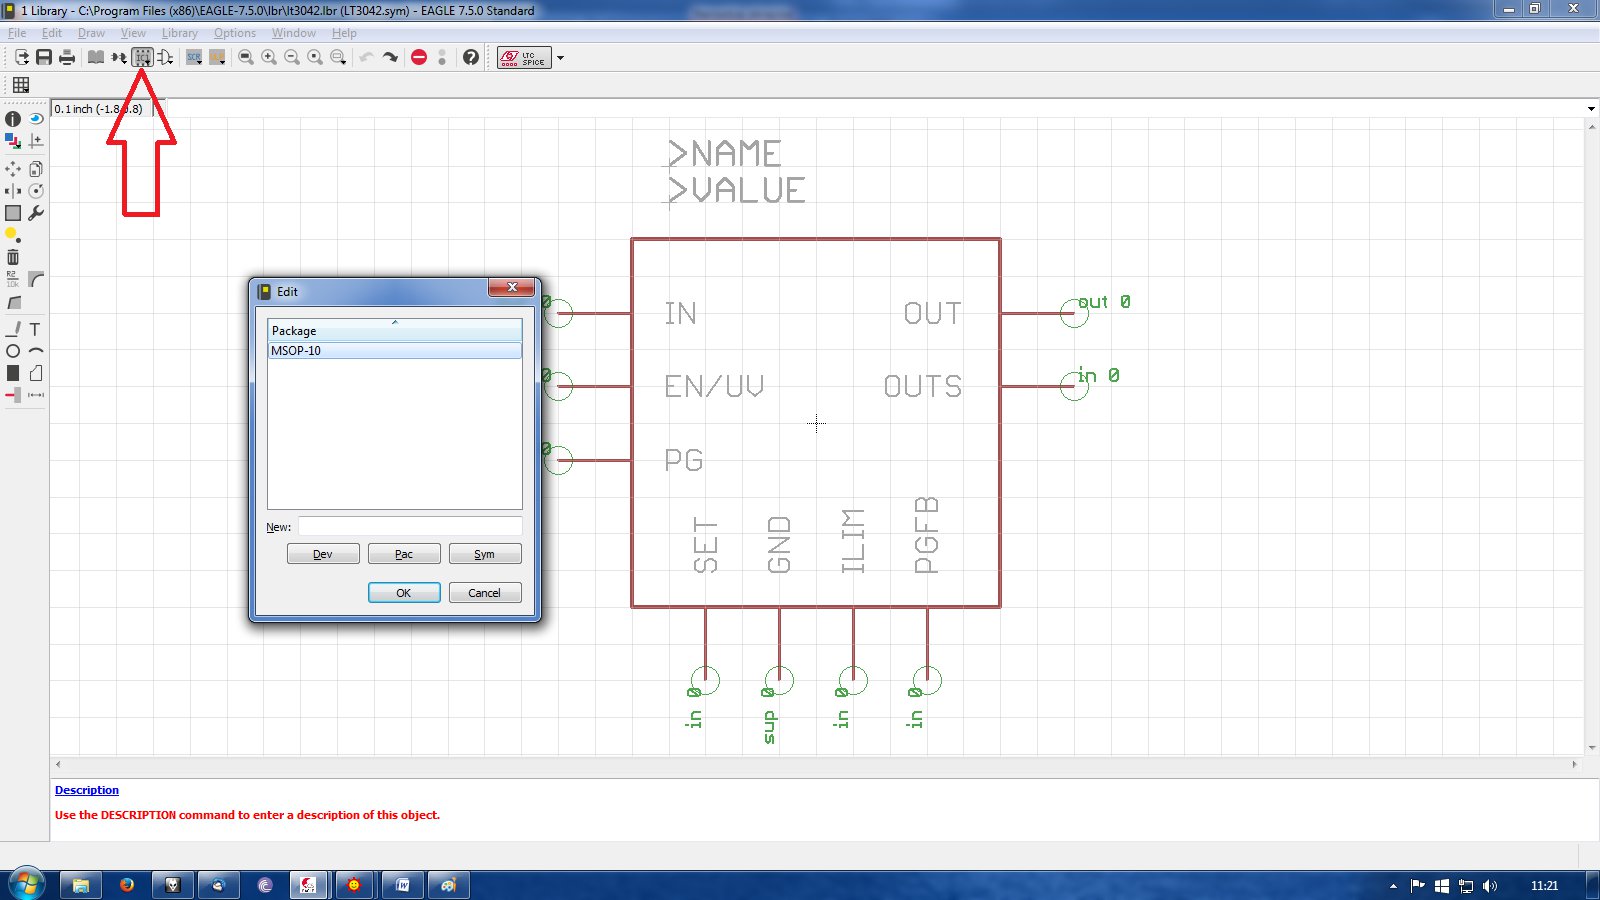The image size is (1600, 900).
Task: Undo the last action
Action: 366,57
